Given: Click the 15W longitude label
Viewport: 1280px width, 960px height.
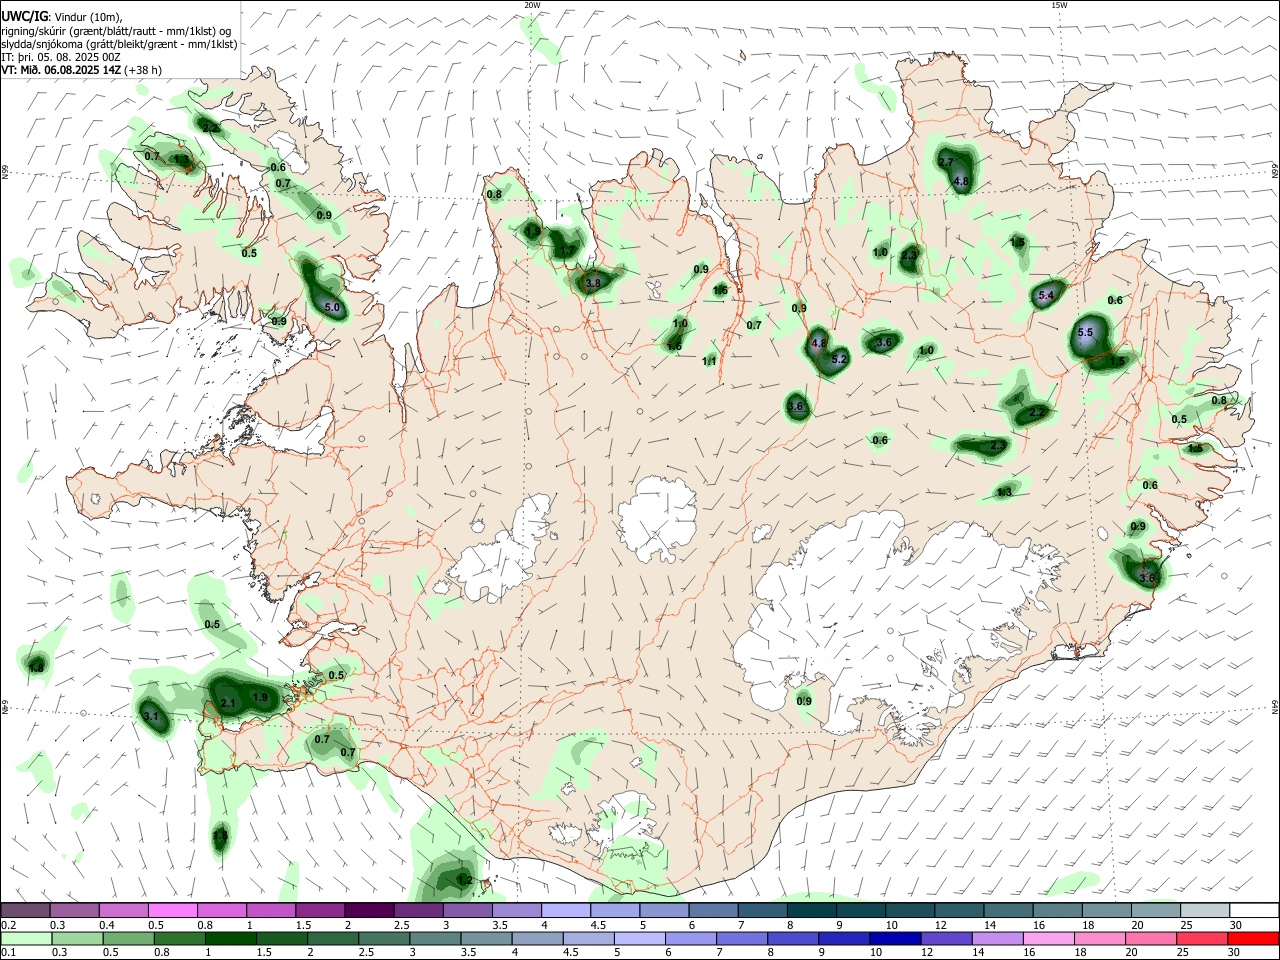Looking at the screenshot, I should [x=1059, y=5].
